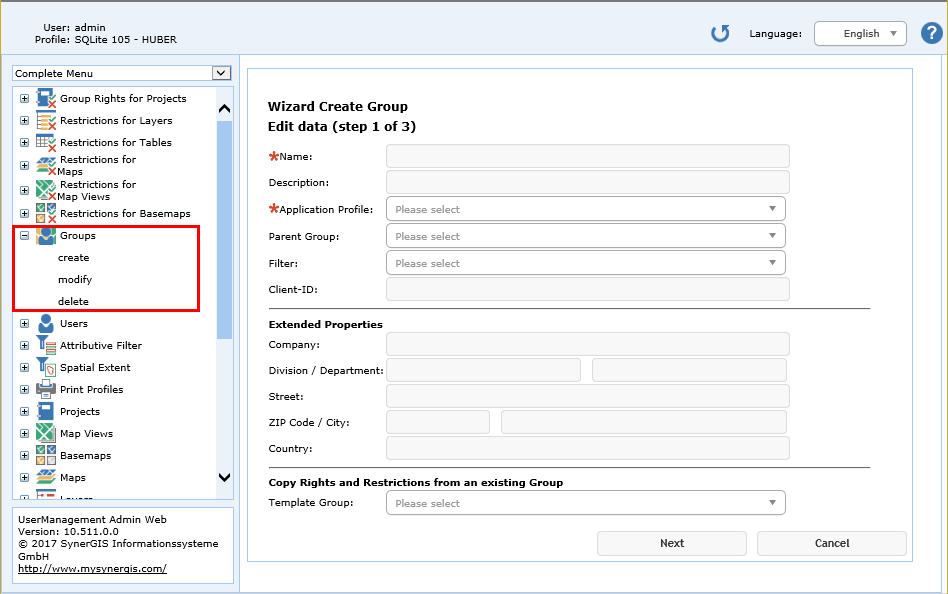Click the Projects notebook icon
This screenshot has width=948, height=594.
coord(45,411)
